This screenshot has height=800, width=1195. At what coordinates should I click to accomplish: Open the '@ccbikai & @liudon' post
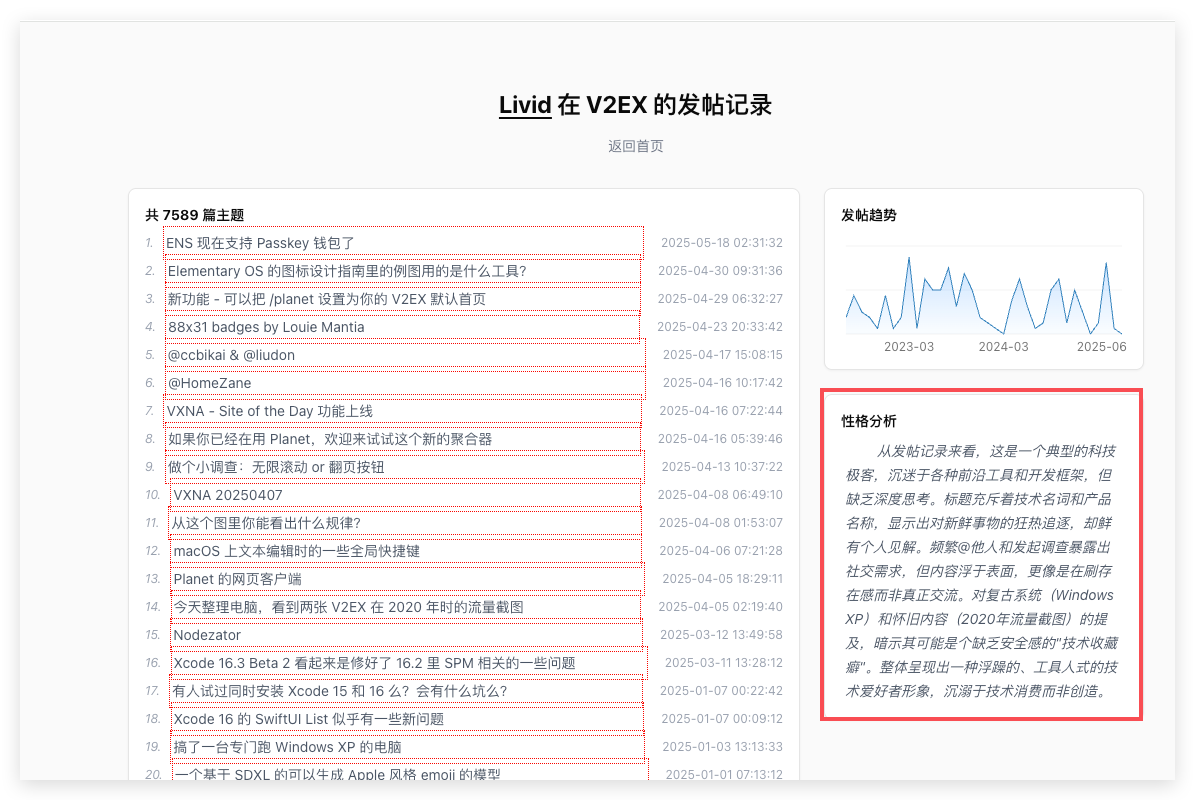tap(231, 355)
